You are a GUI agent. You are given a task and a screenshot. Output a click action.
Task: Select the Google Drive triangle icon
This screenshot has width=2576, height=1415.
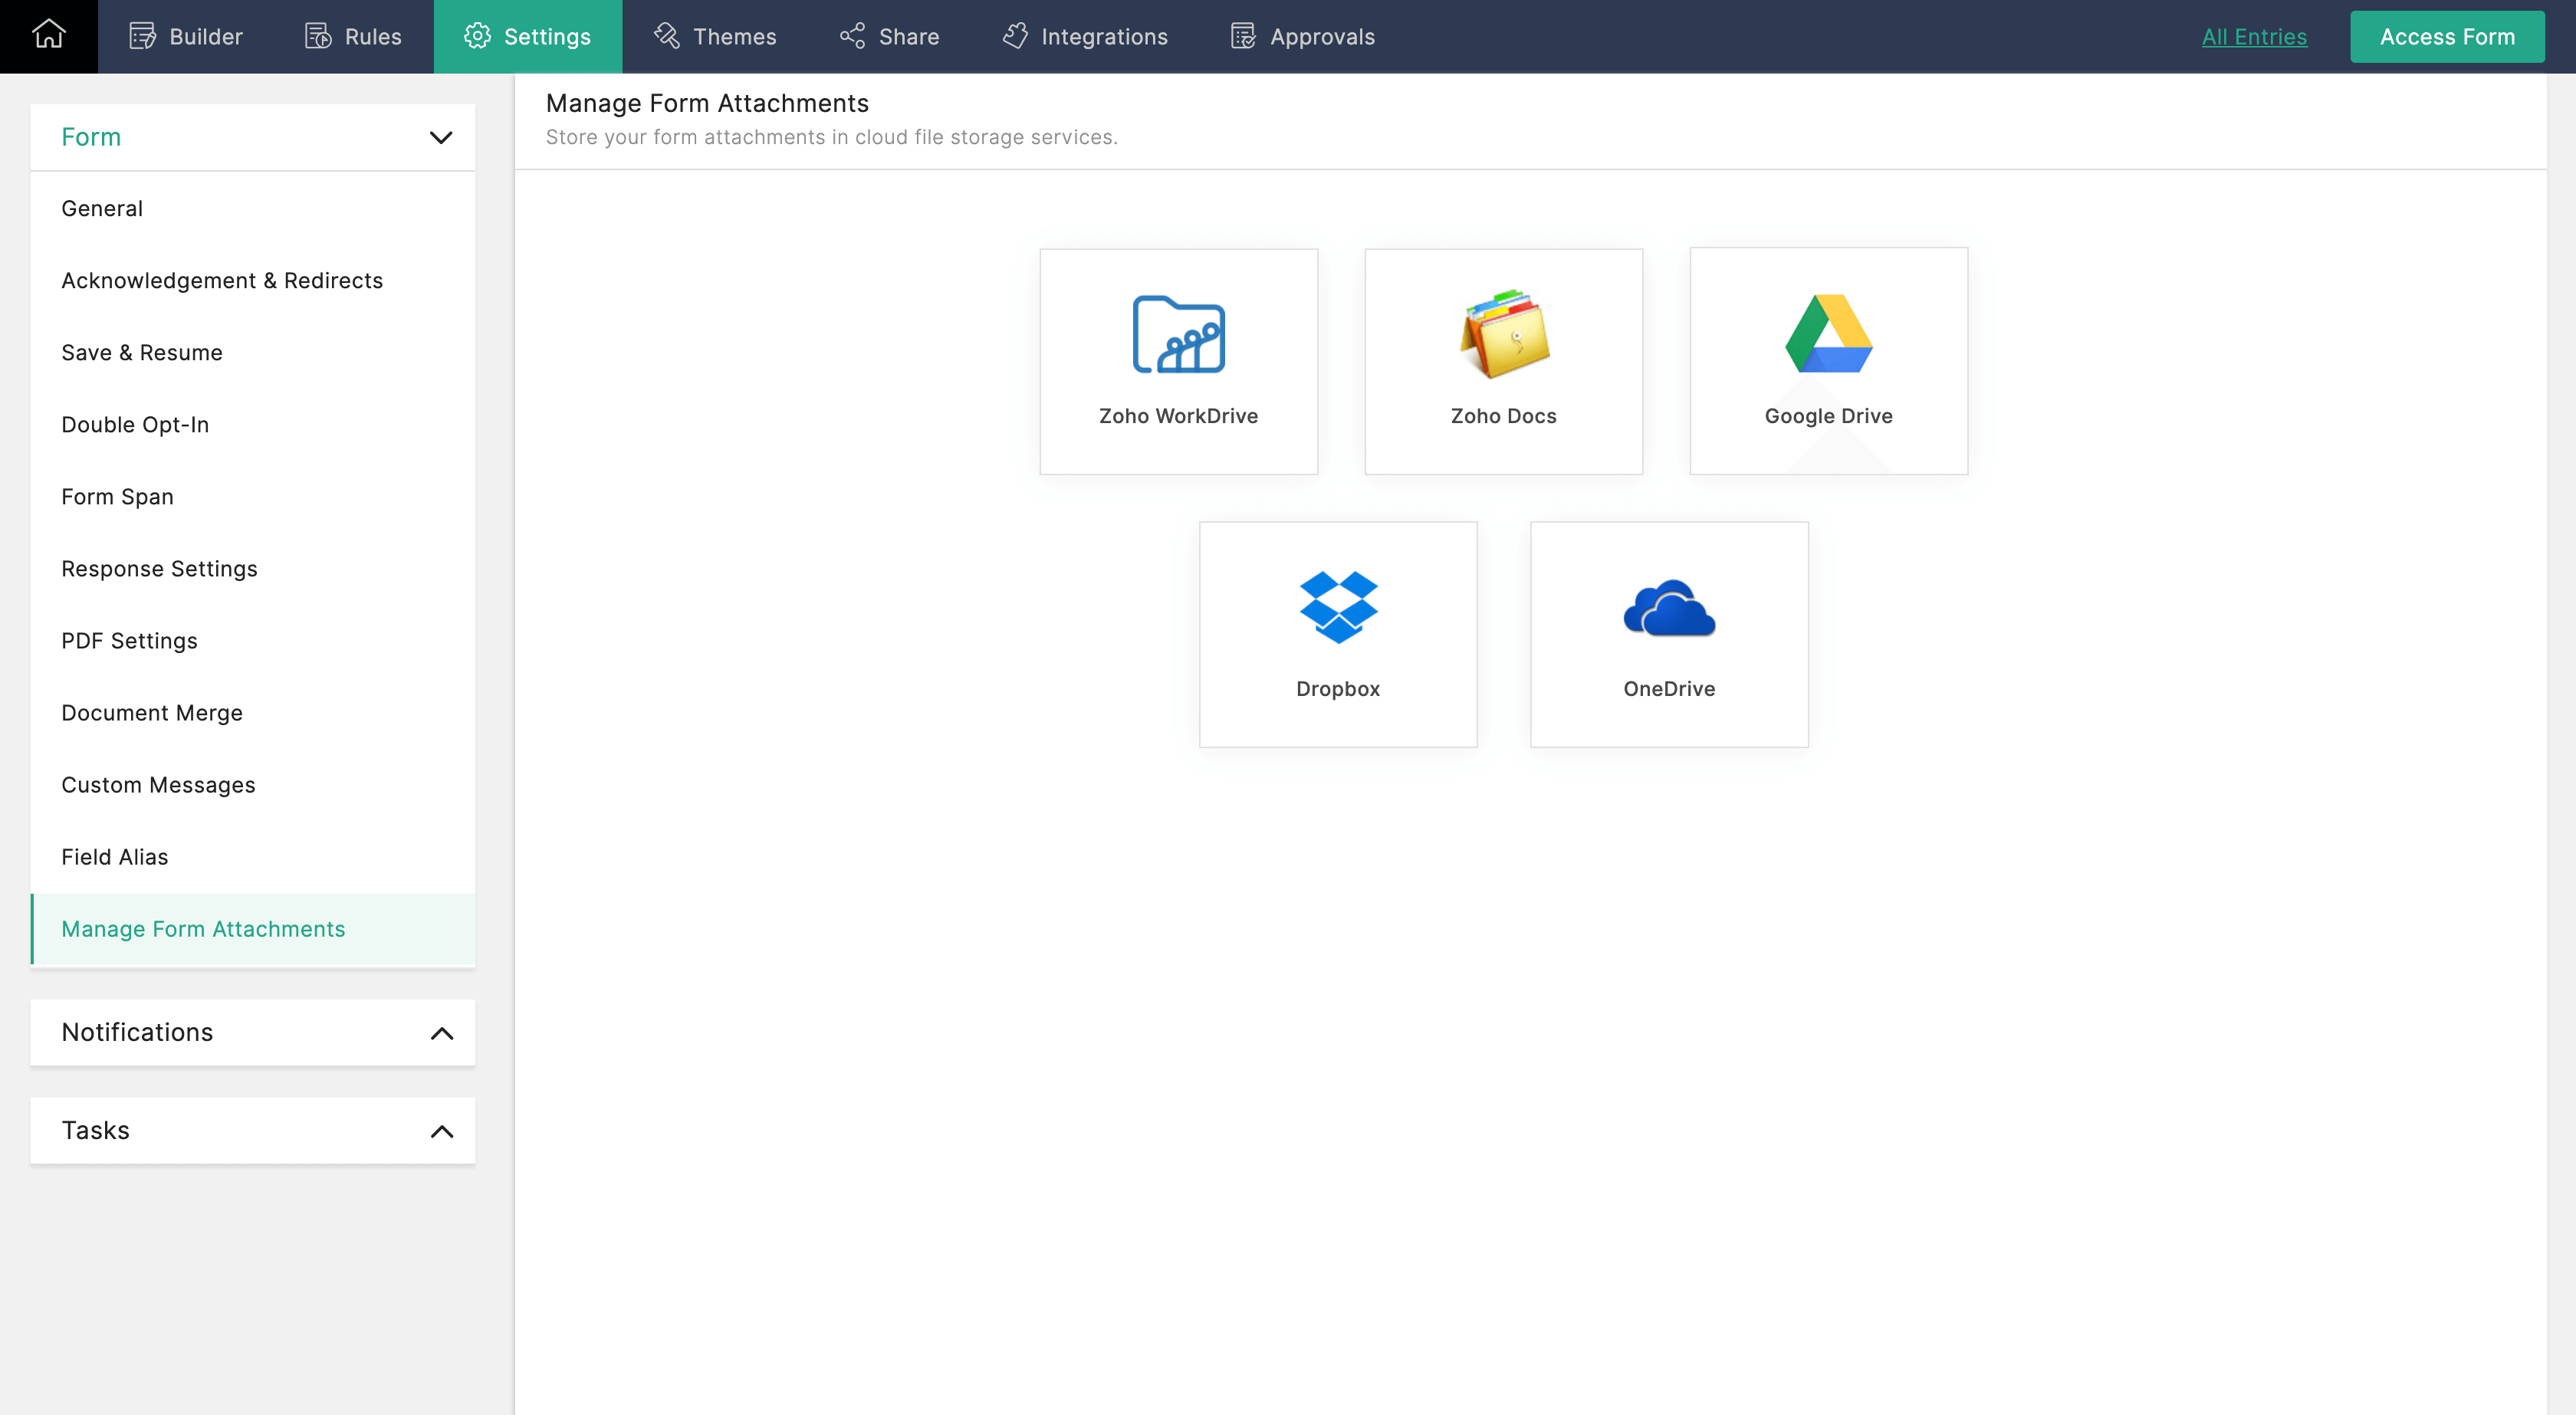(x=1828, y=334)
